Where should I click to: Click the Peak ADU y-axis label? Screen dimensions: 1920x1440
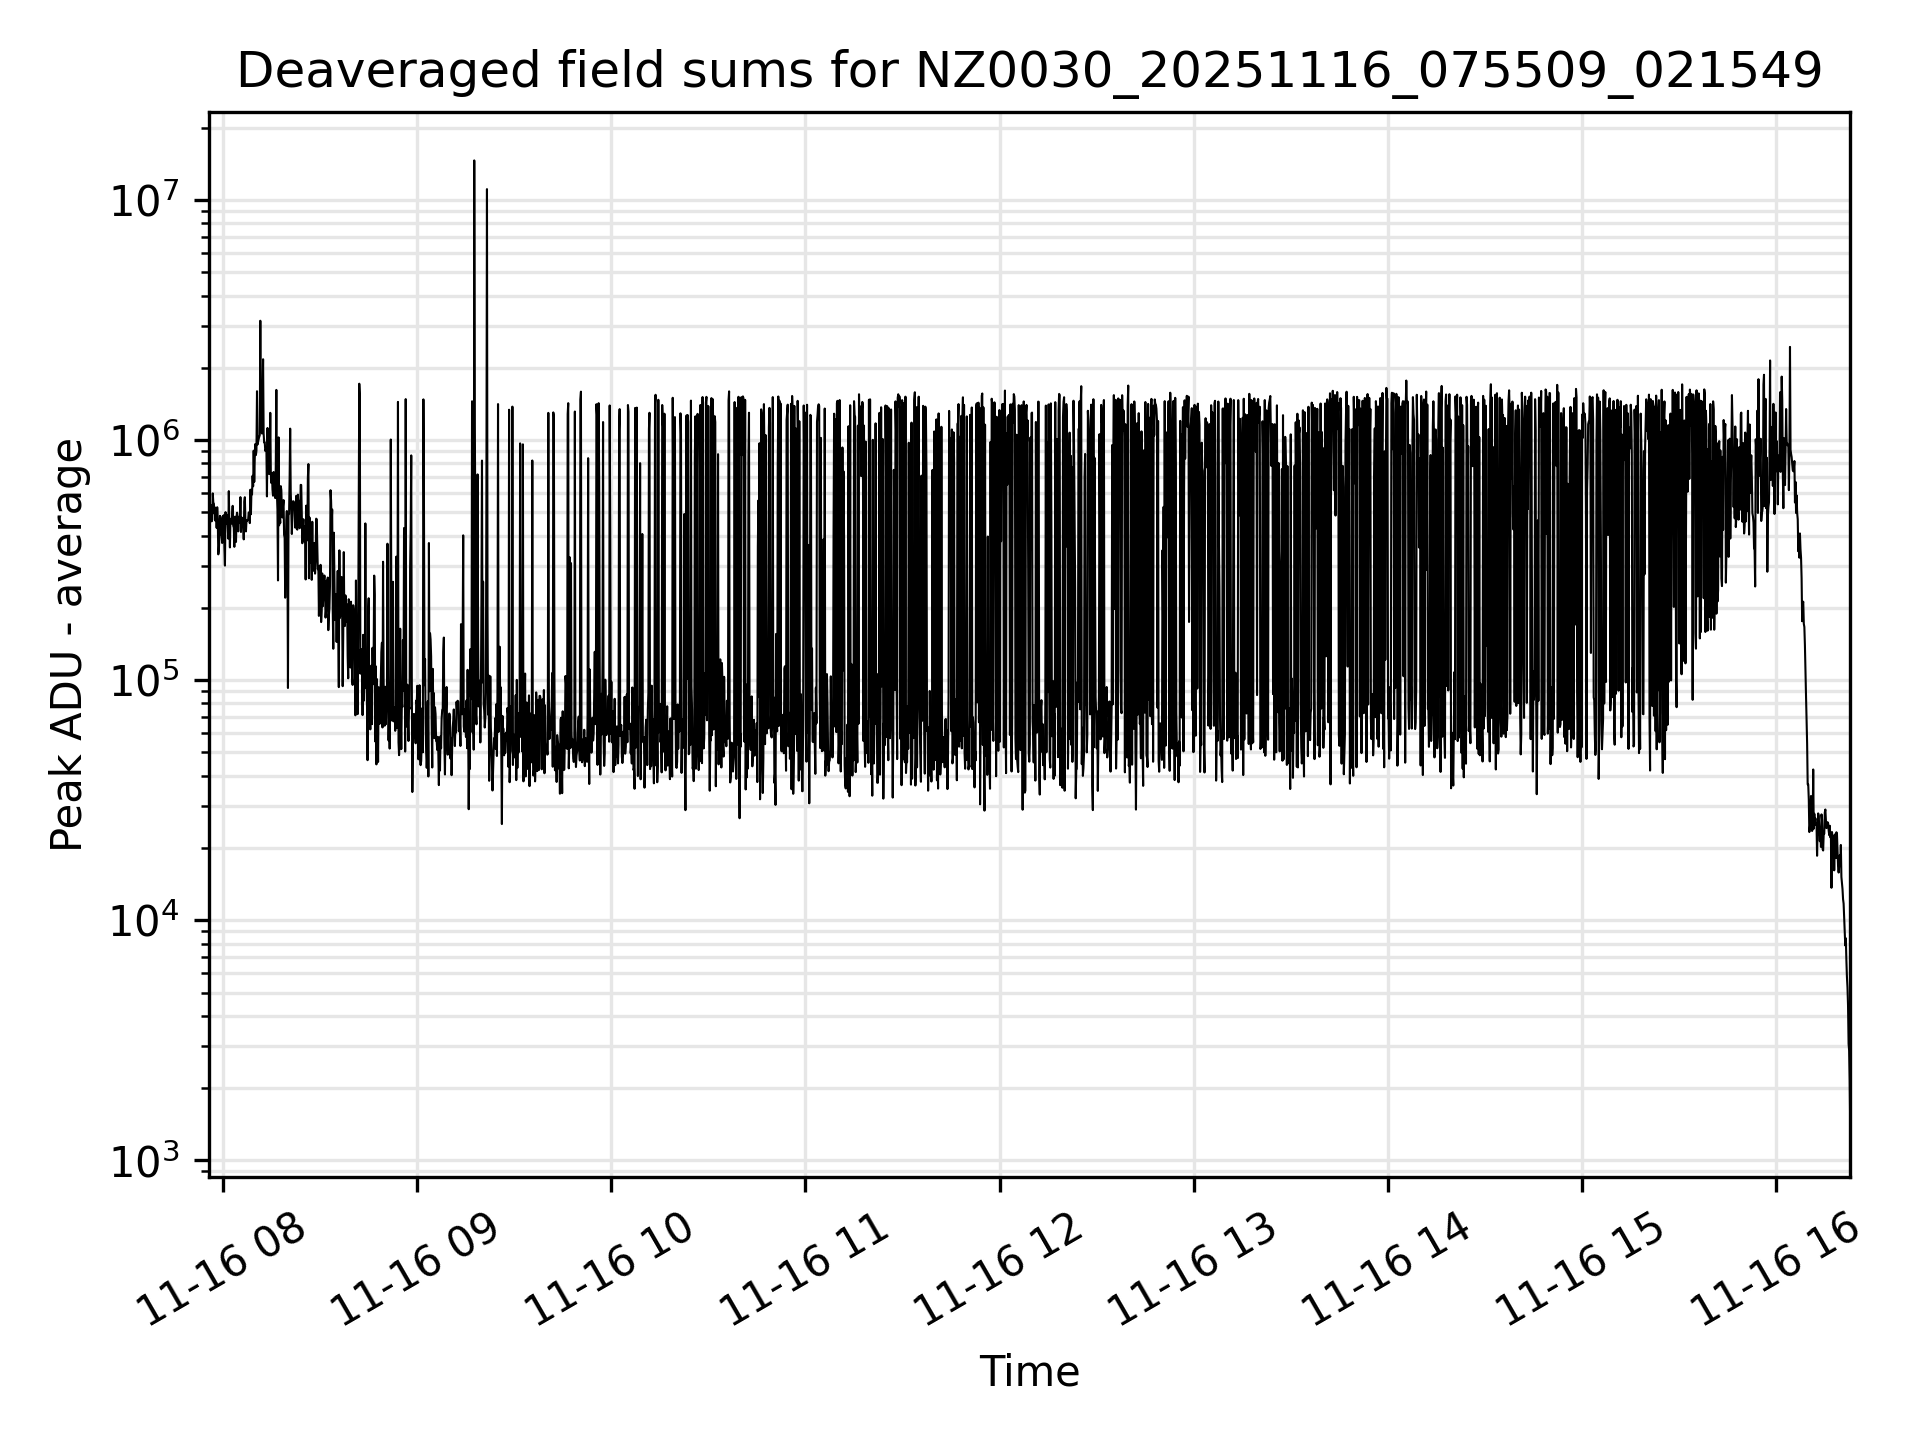(x=67, y=645)
